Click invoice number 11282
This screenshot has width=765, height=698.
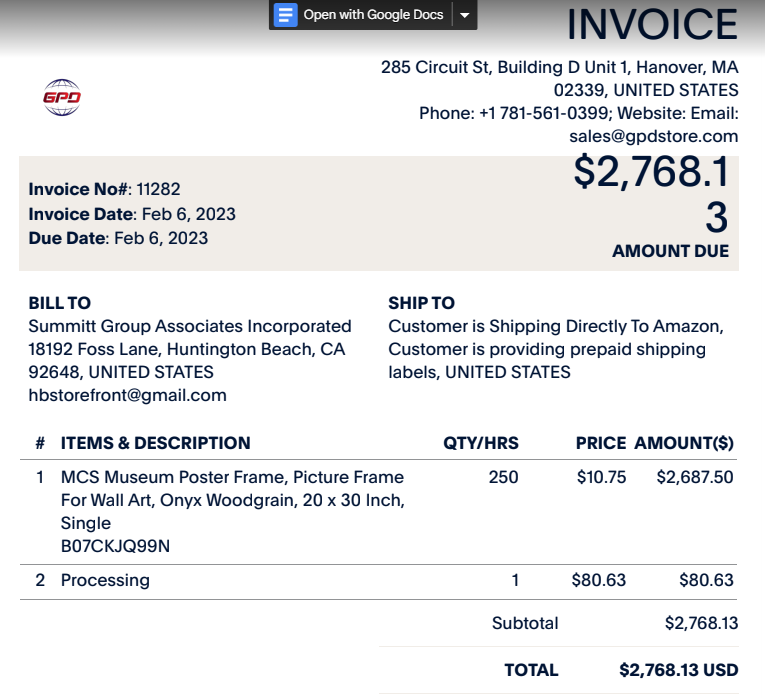[x=158, y=189]
